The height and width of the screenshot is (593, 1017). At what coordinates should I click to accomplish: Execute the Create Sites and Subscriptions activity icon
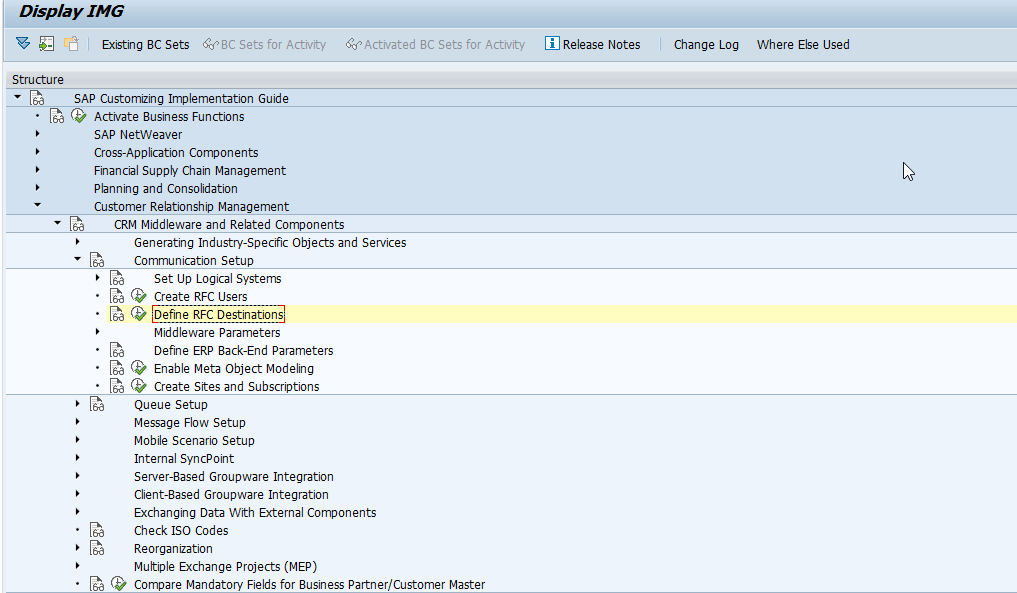[x=139, y=386]
